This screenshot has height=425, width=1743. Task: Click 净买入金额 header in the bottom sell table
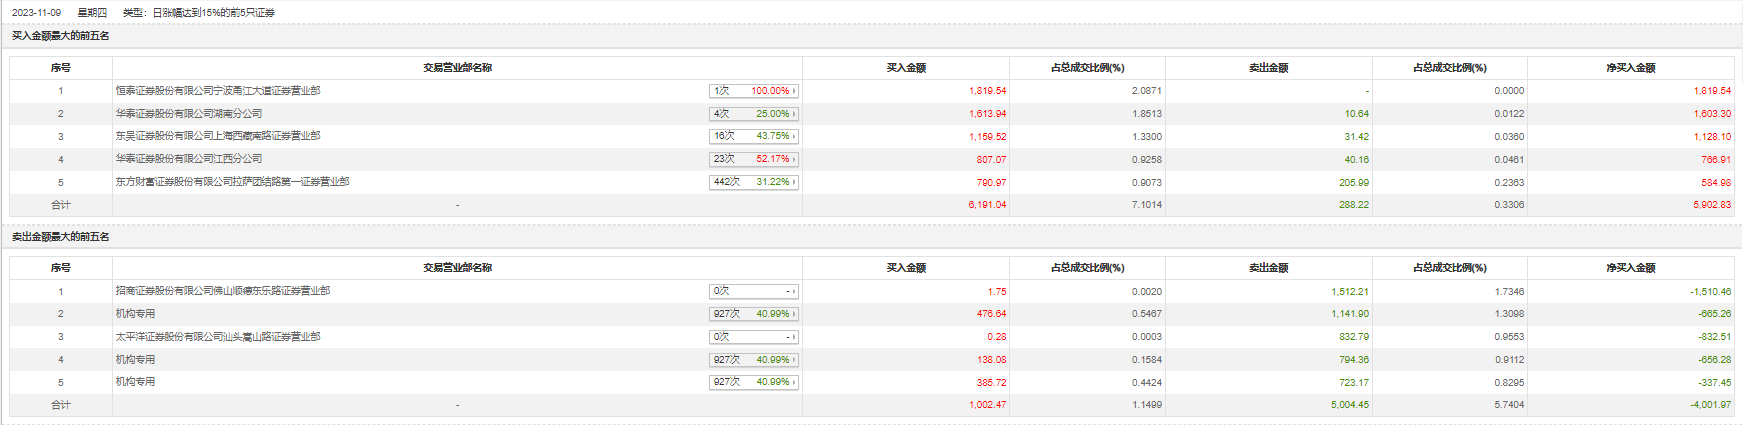click(1631, 268)
